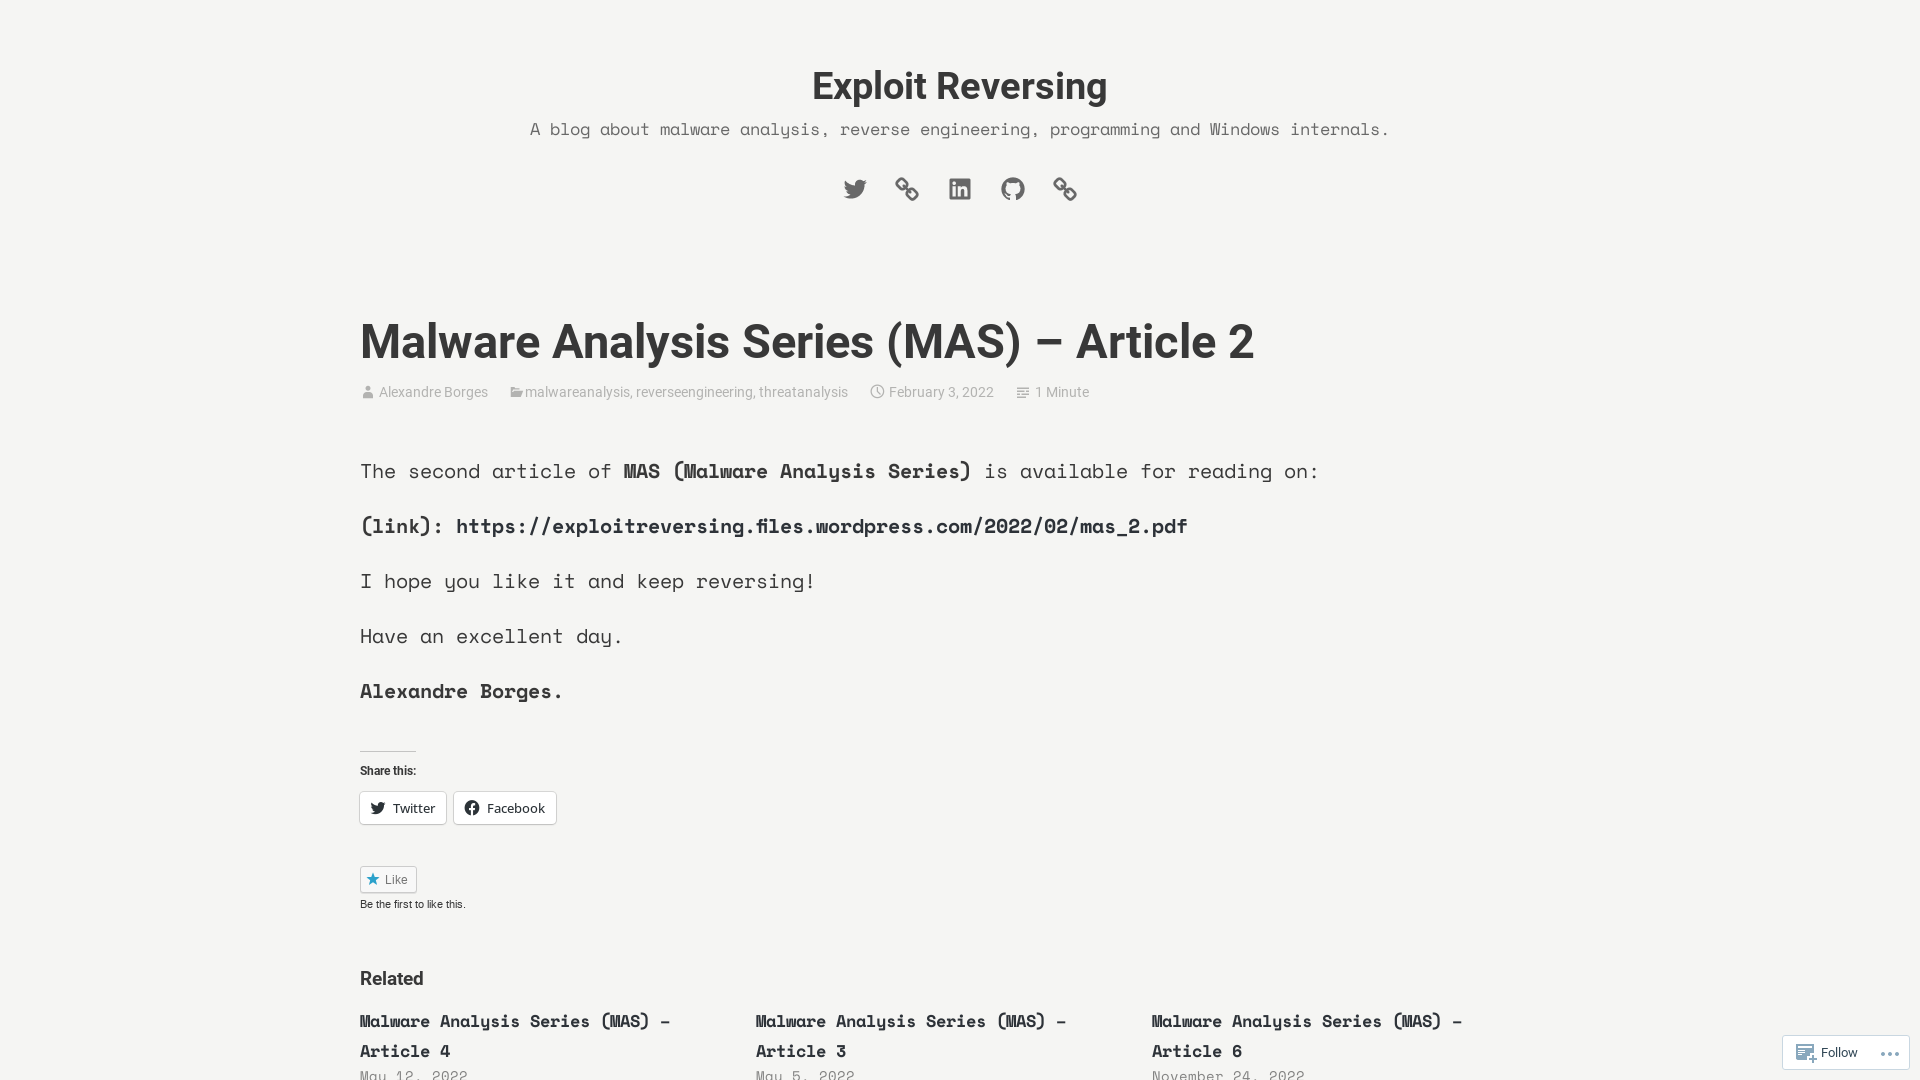Click the second link/bookmark icon
This screenshot has width=1920, height=1080.
(1064, 189)
